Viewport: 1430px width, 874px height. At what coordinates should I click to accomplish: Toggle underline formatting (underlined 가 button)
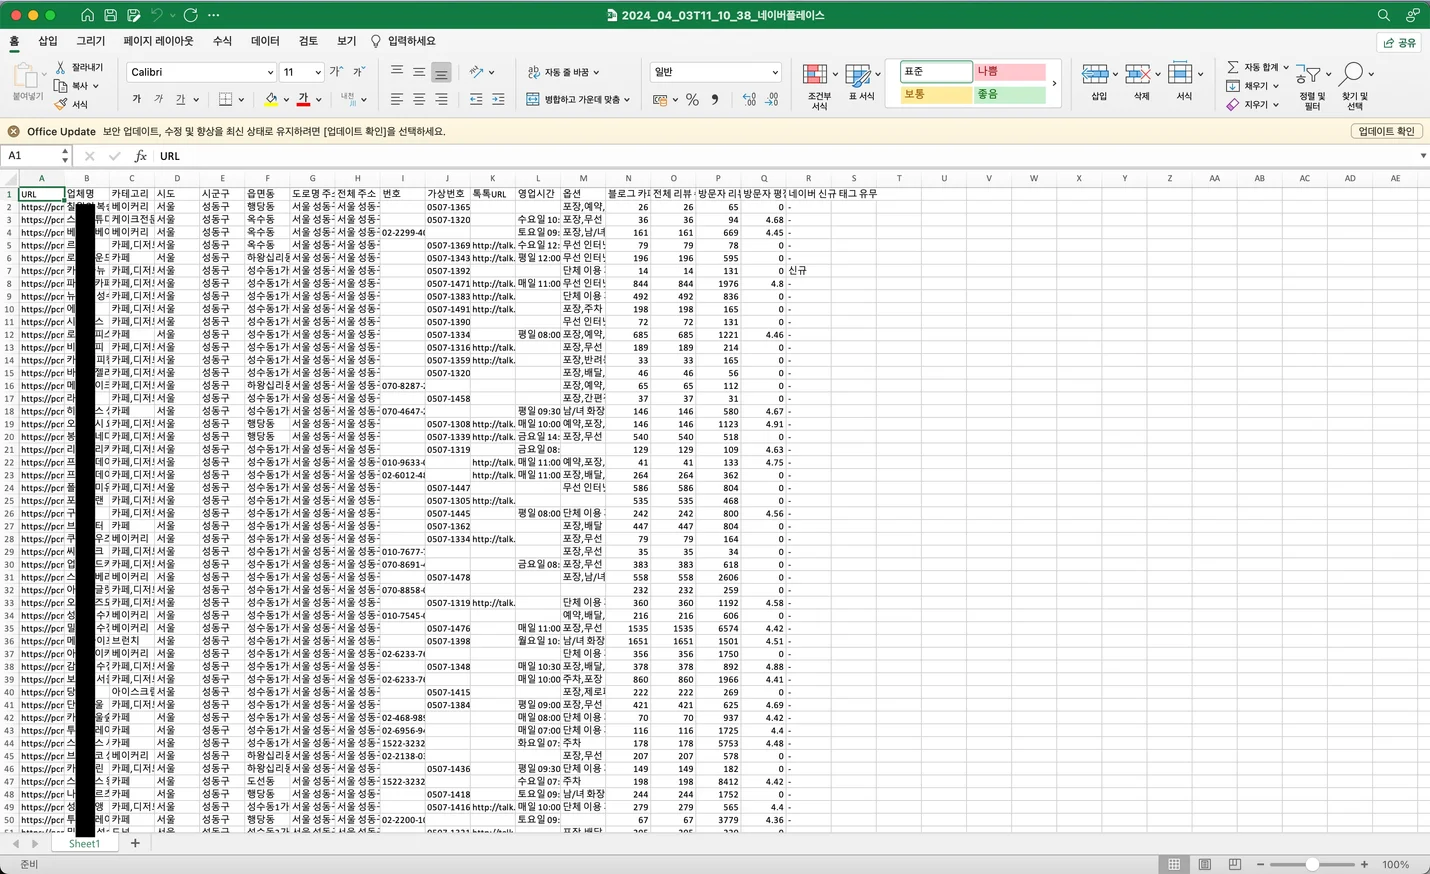click(180, 99)
